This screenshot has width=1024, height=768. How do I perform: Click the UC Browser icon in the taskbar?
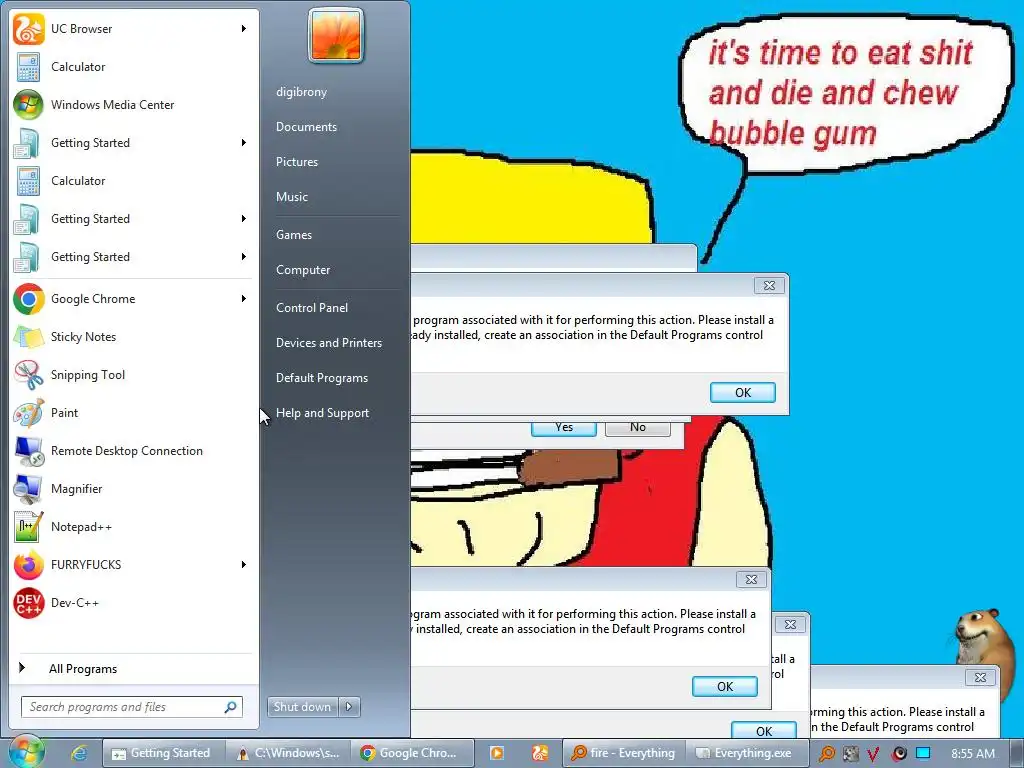539,753
